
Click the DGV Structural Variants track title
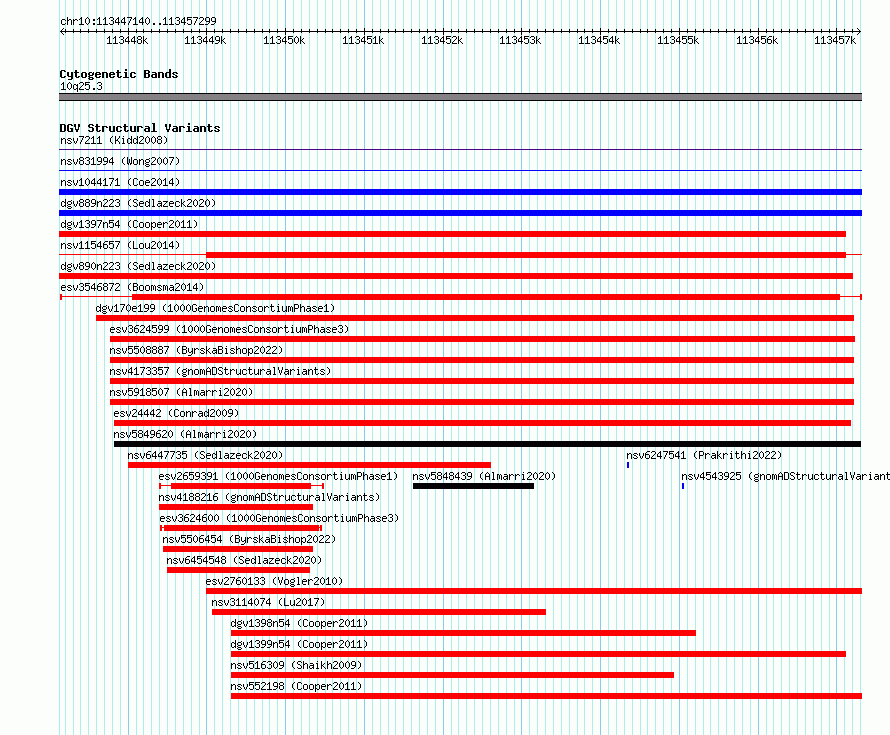140,128
